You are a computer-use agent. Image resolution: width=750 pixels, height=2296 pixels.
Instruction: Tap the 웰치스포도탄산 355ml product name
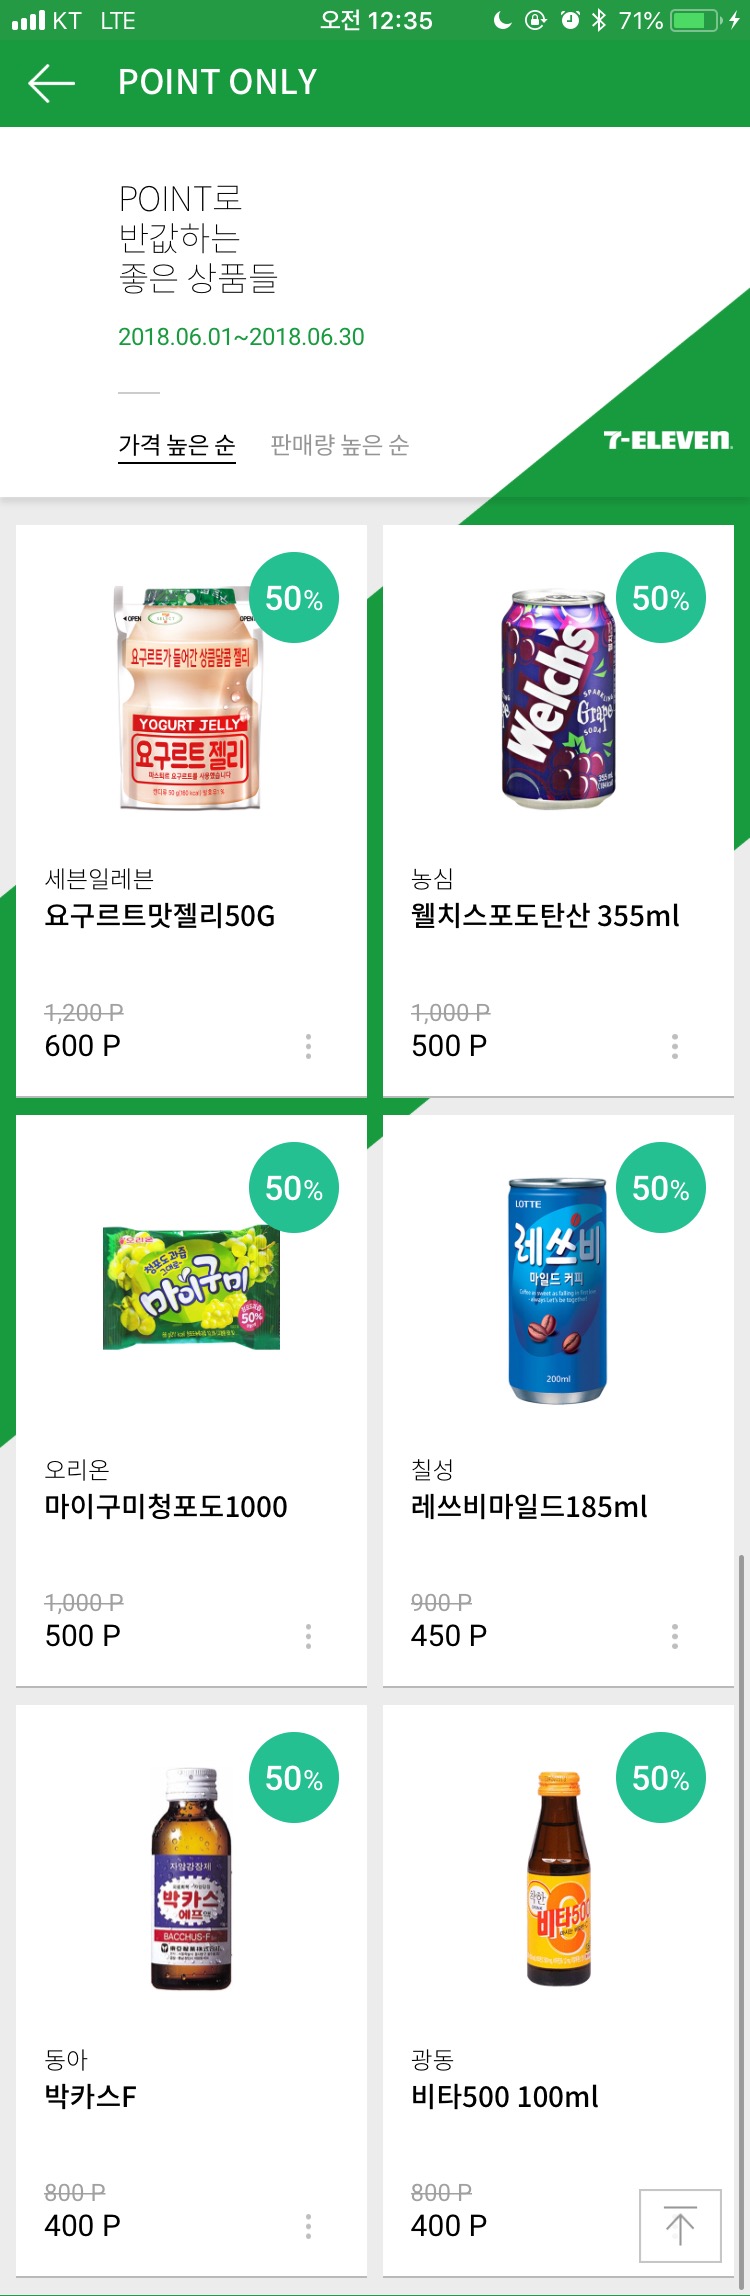click(x=545, y=916)
